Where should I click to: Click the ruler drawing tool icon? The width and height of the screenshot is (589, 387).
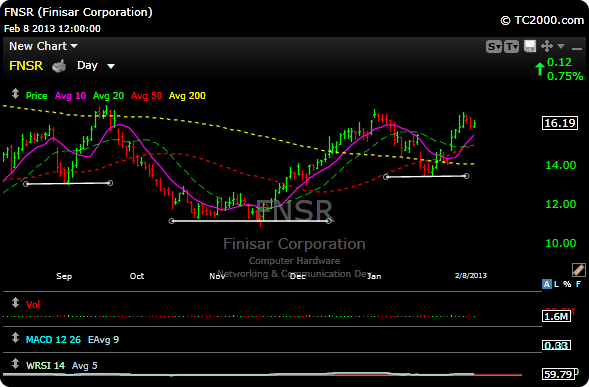point(578,269)
